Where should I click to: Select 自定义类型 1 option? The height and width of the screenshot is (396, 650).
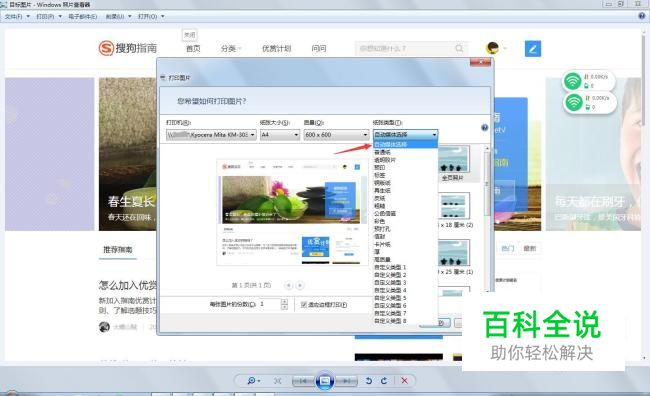point(405,267)
